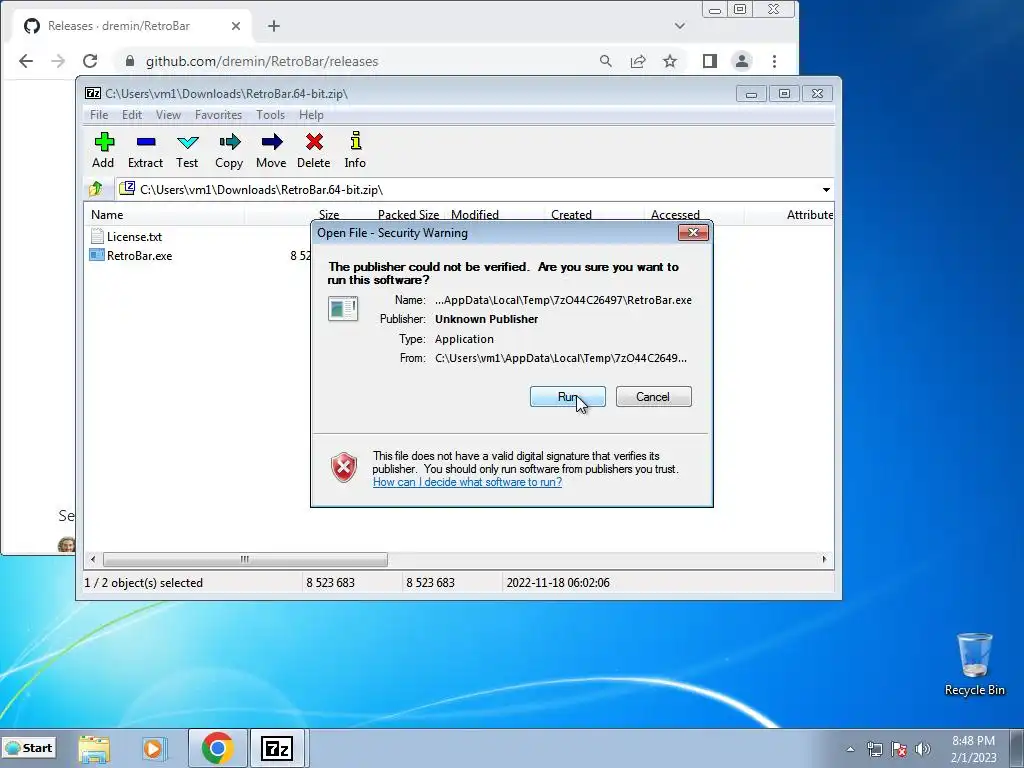Share this page from Chrome's address bar
The image size is (1024, 768).
tap(638, 61)
